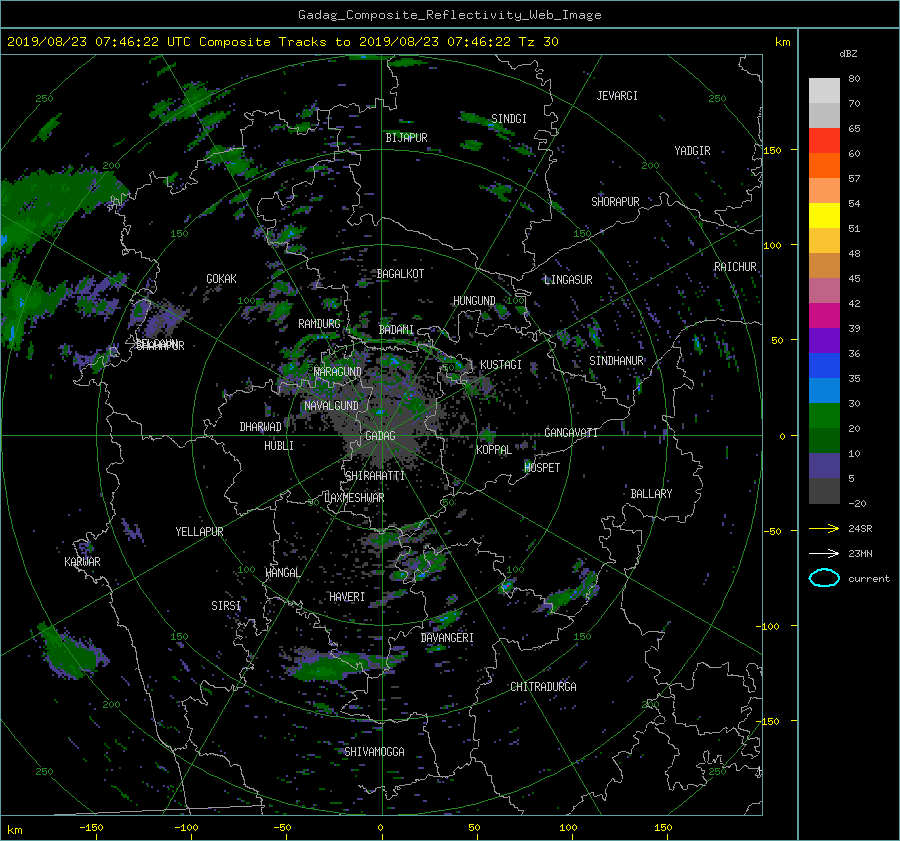
Task: Click the YELLAPUR city label
Action: point(199,532)
